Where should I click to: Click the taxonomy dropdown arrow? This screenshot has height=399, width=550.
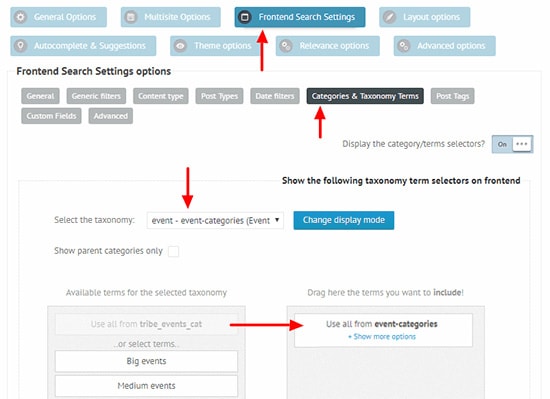tap(277, 220)
